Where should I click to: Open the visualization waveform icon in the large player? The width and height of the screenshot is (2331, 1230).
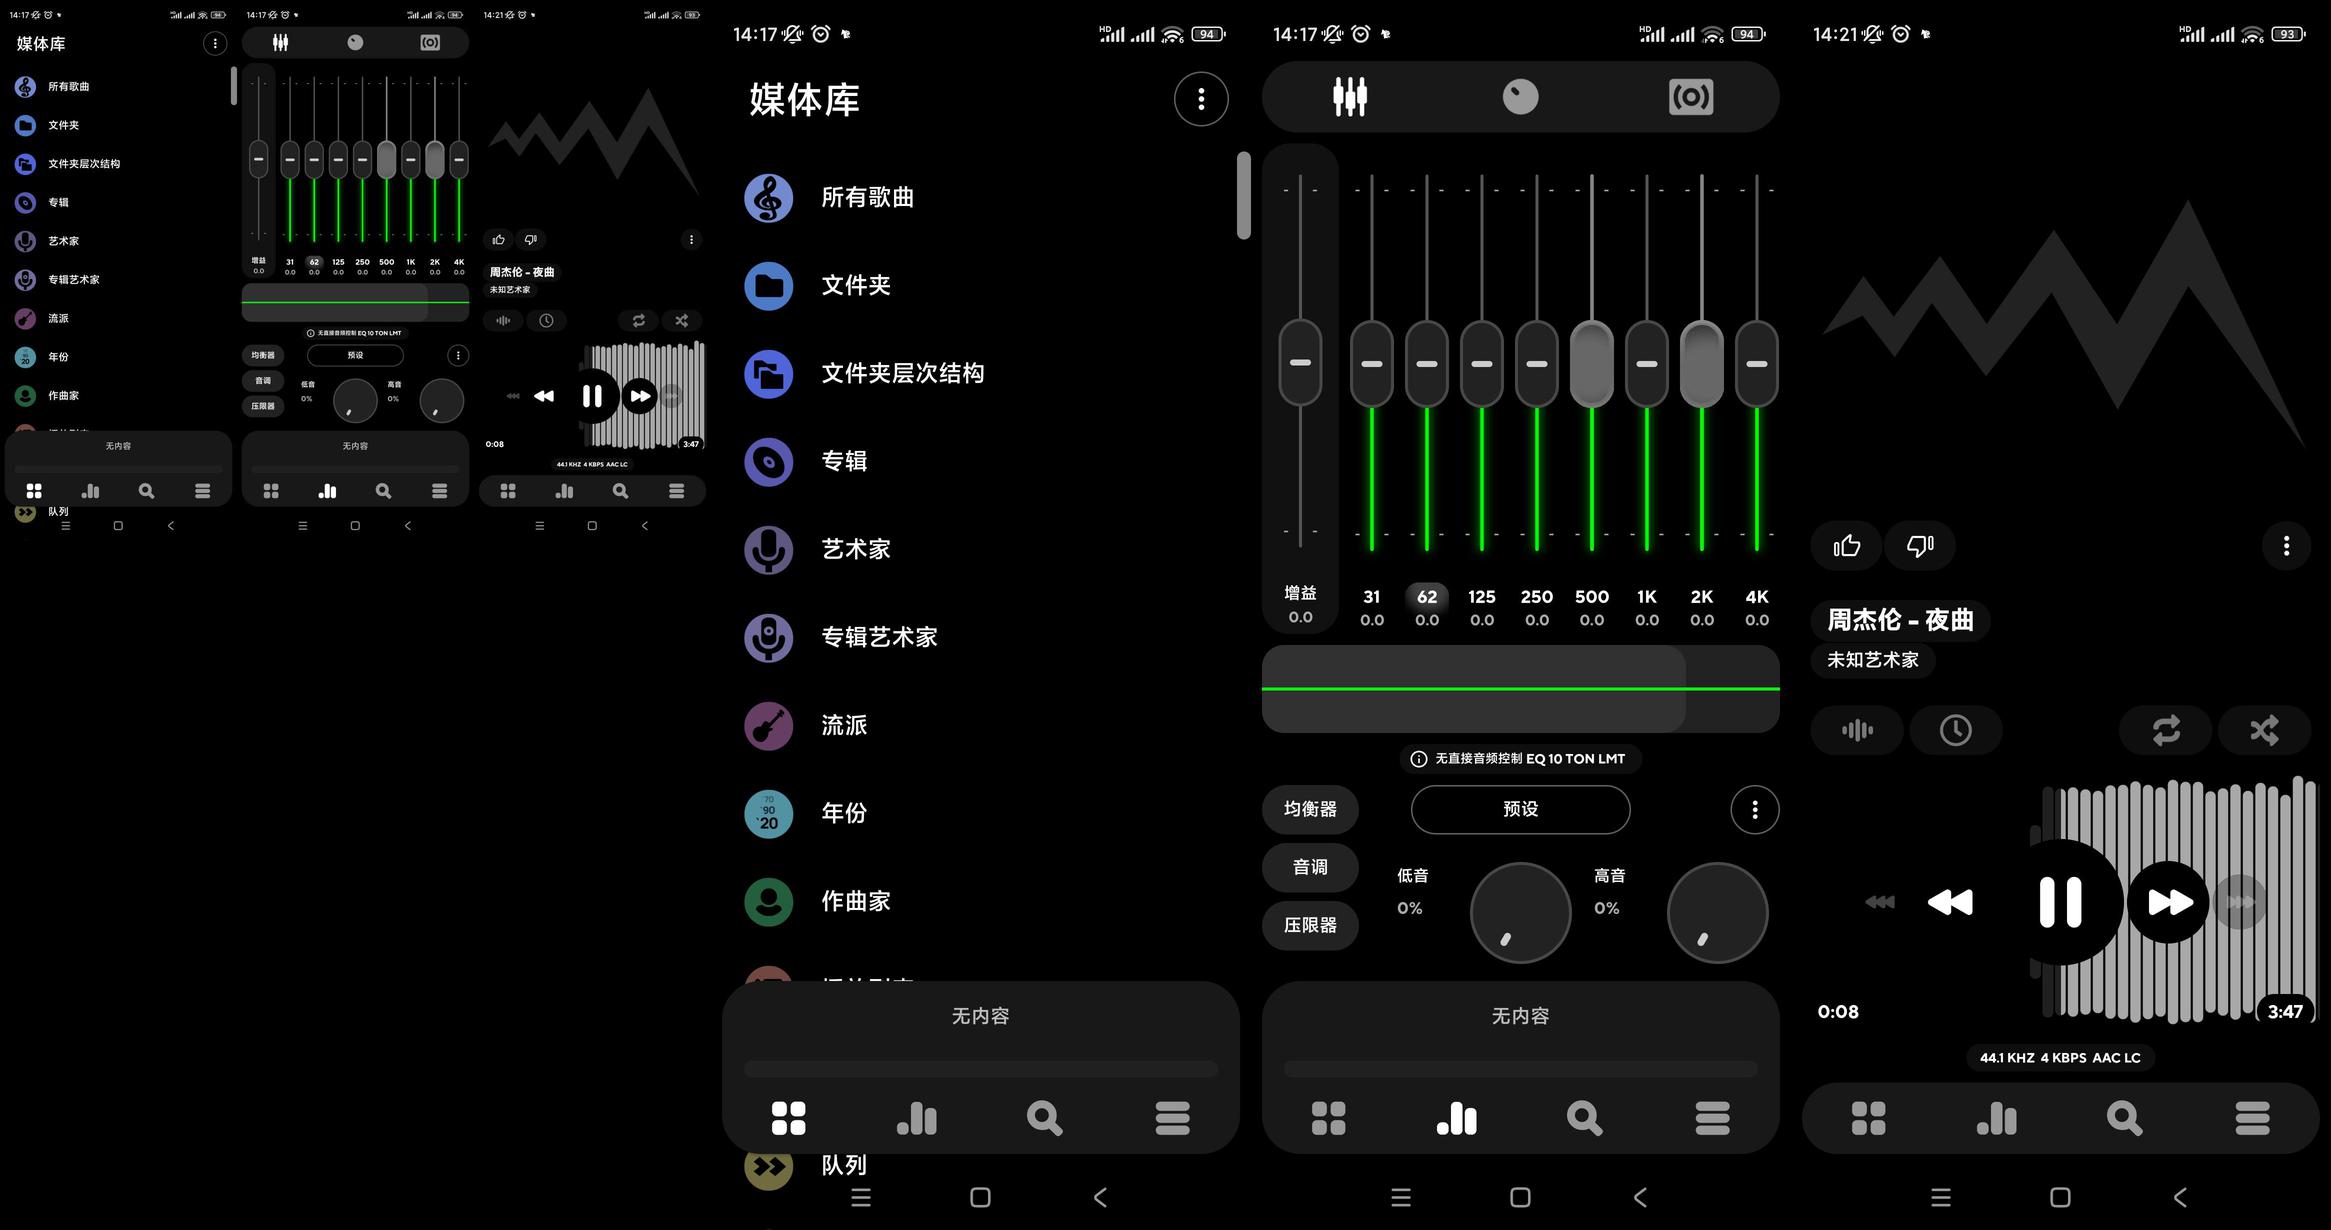1856,730
